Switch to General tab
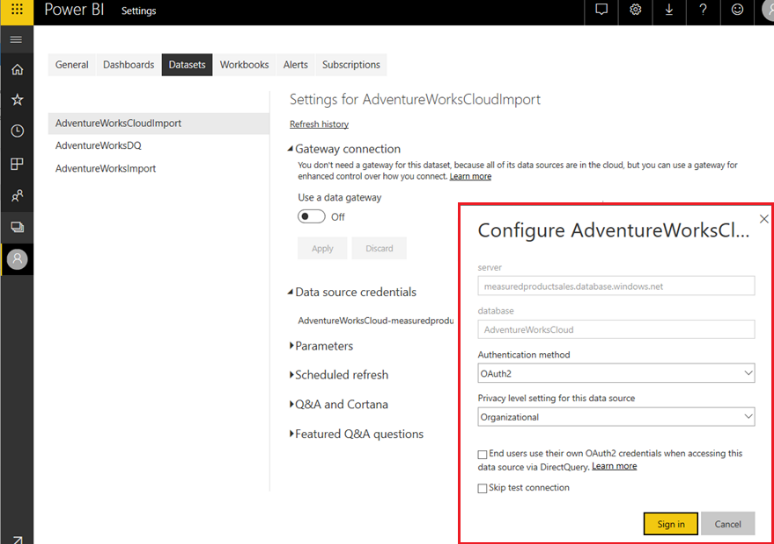The width and height of the screenshot is (774, 544). [x=72, y=65]
